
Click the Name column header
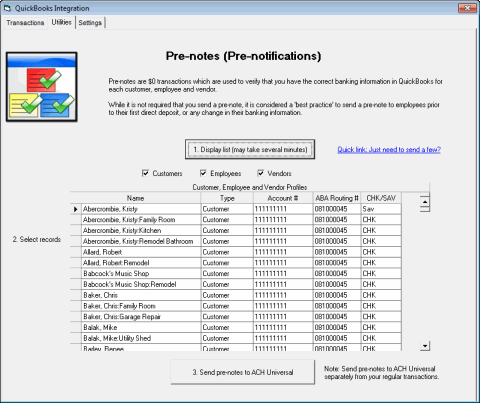[135, 198]
